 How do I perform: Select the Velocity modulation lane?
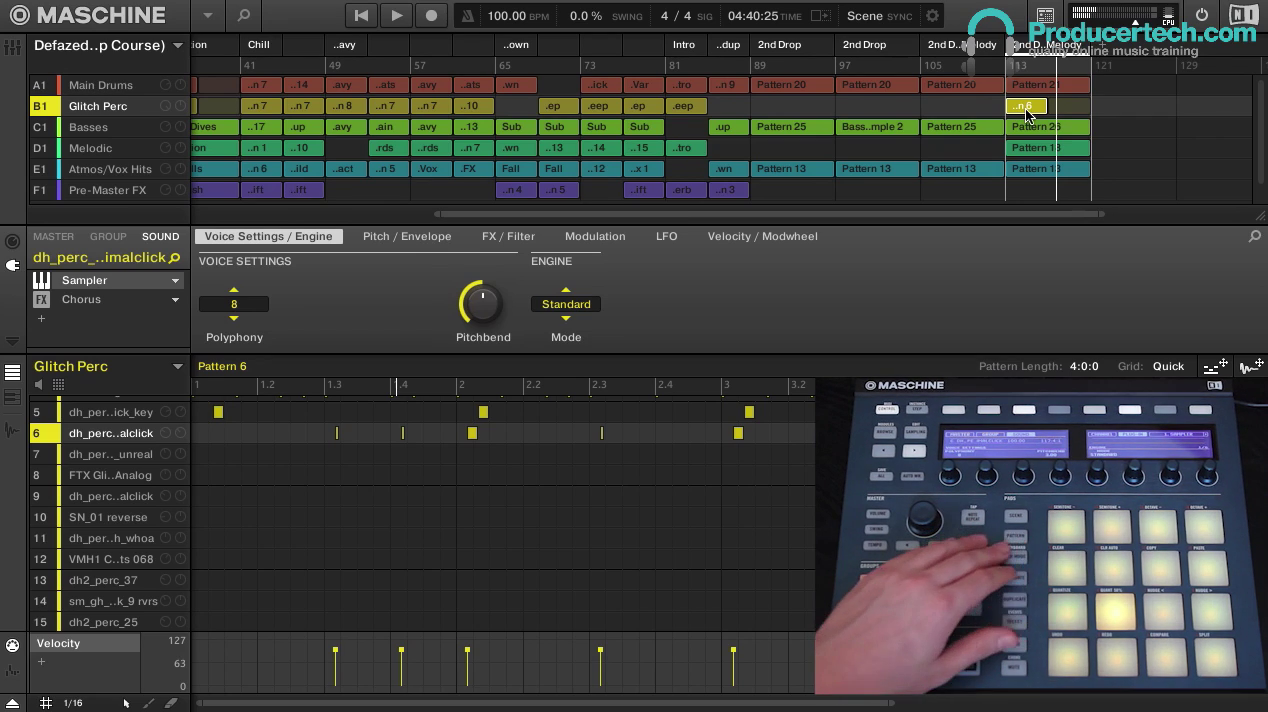[x=86, y=643]
